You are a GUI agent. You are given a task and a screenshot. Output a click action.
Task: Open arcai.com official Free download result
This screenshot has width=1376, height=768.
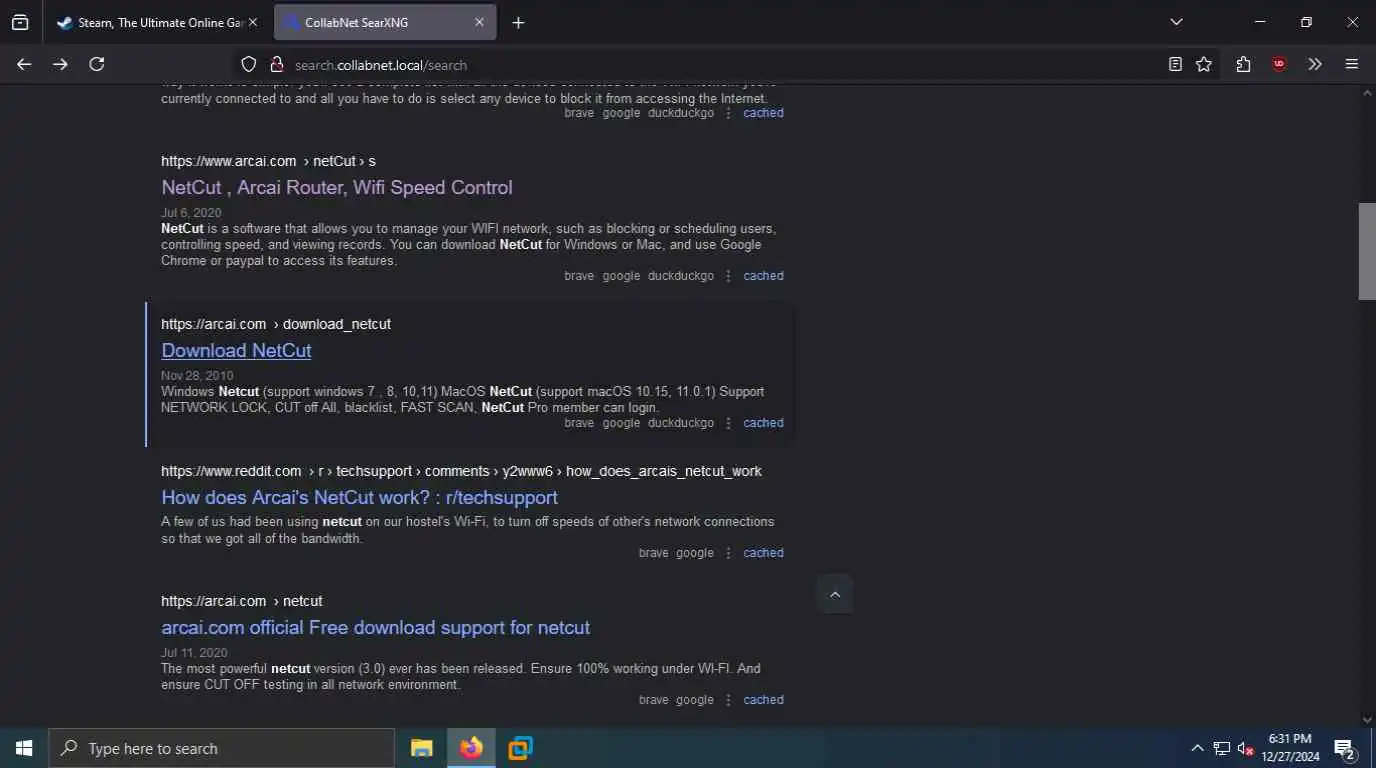376,627
